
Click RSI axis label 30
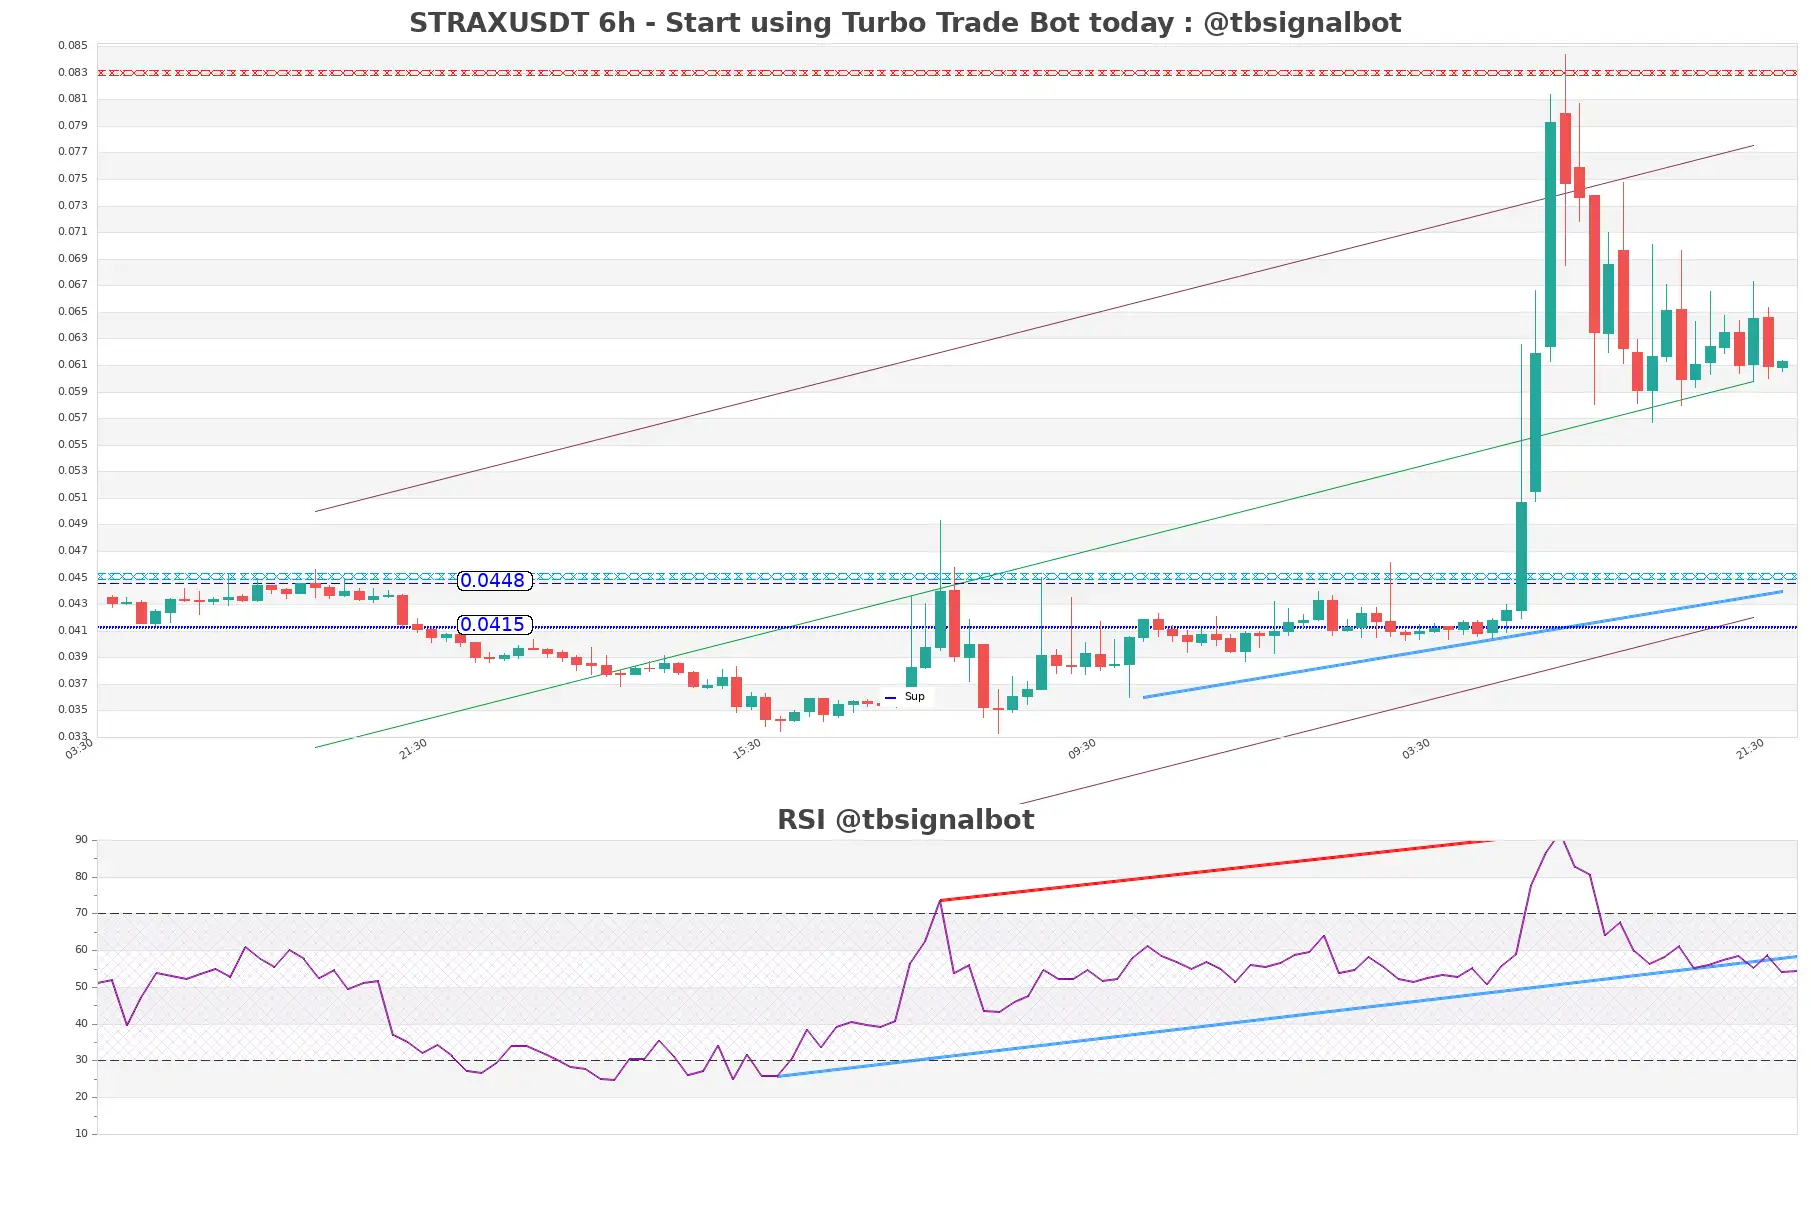81,1060
